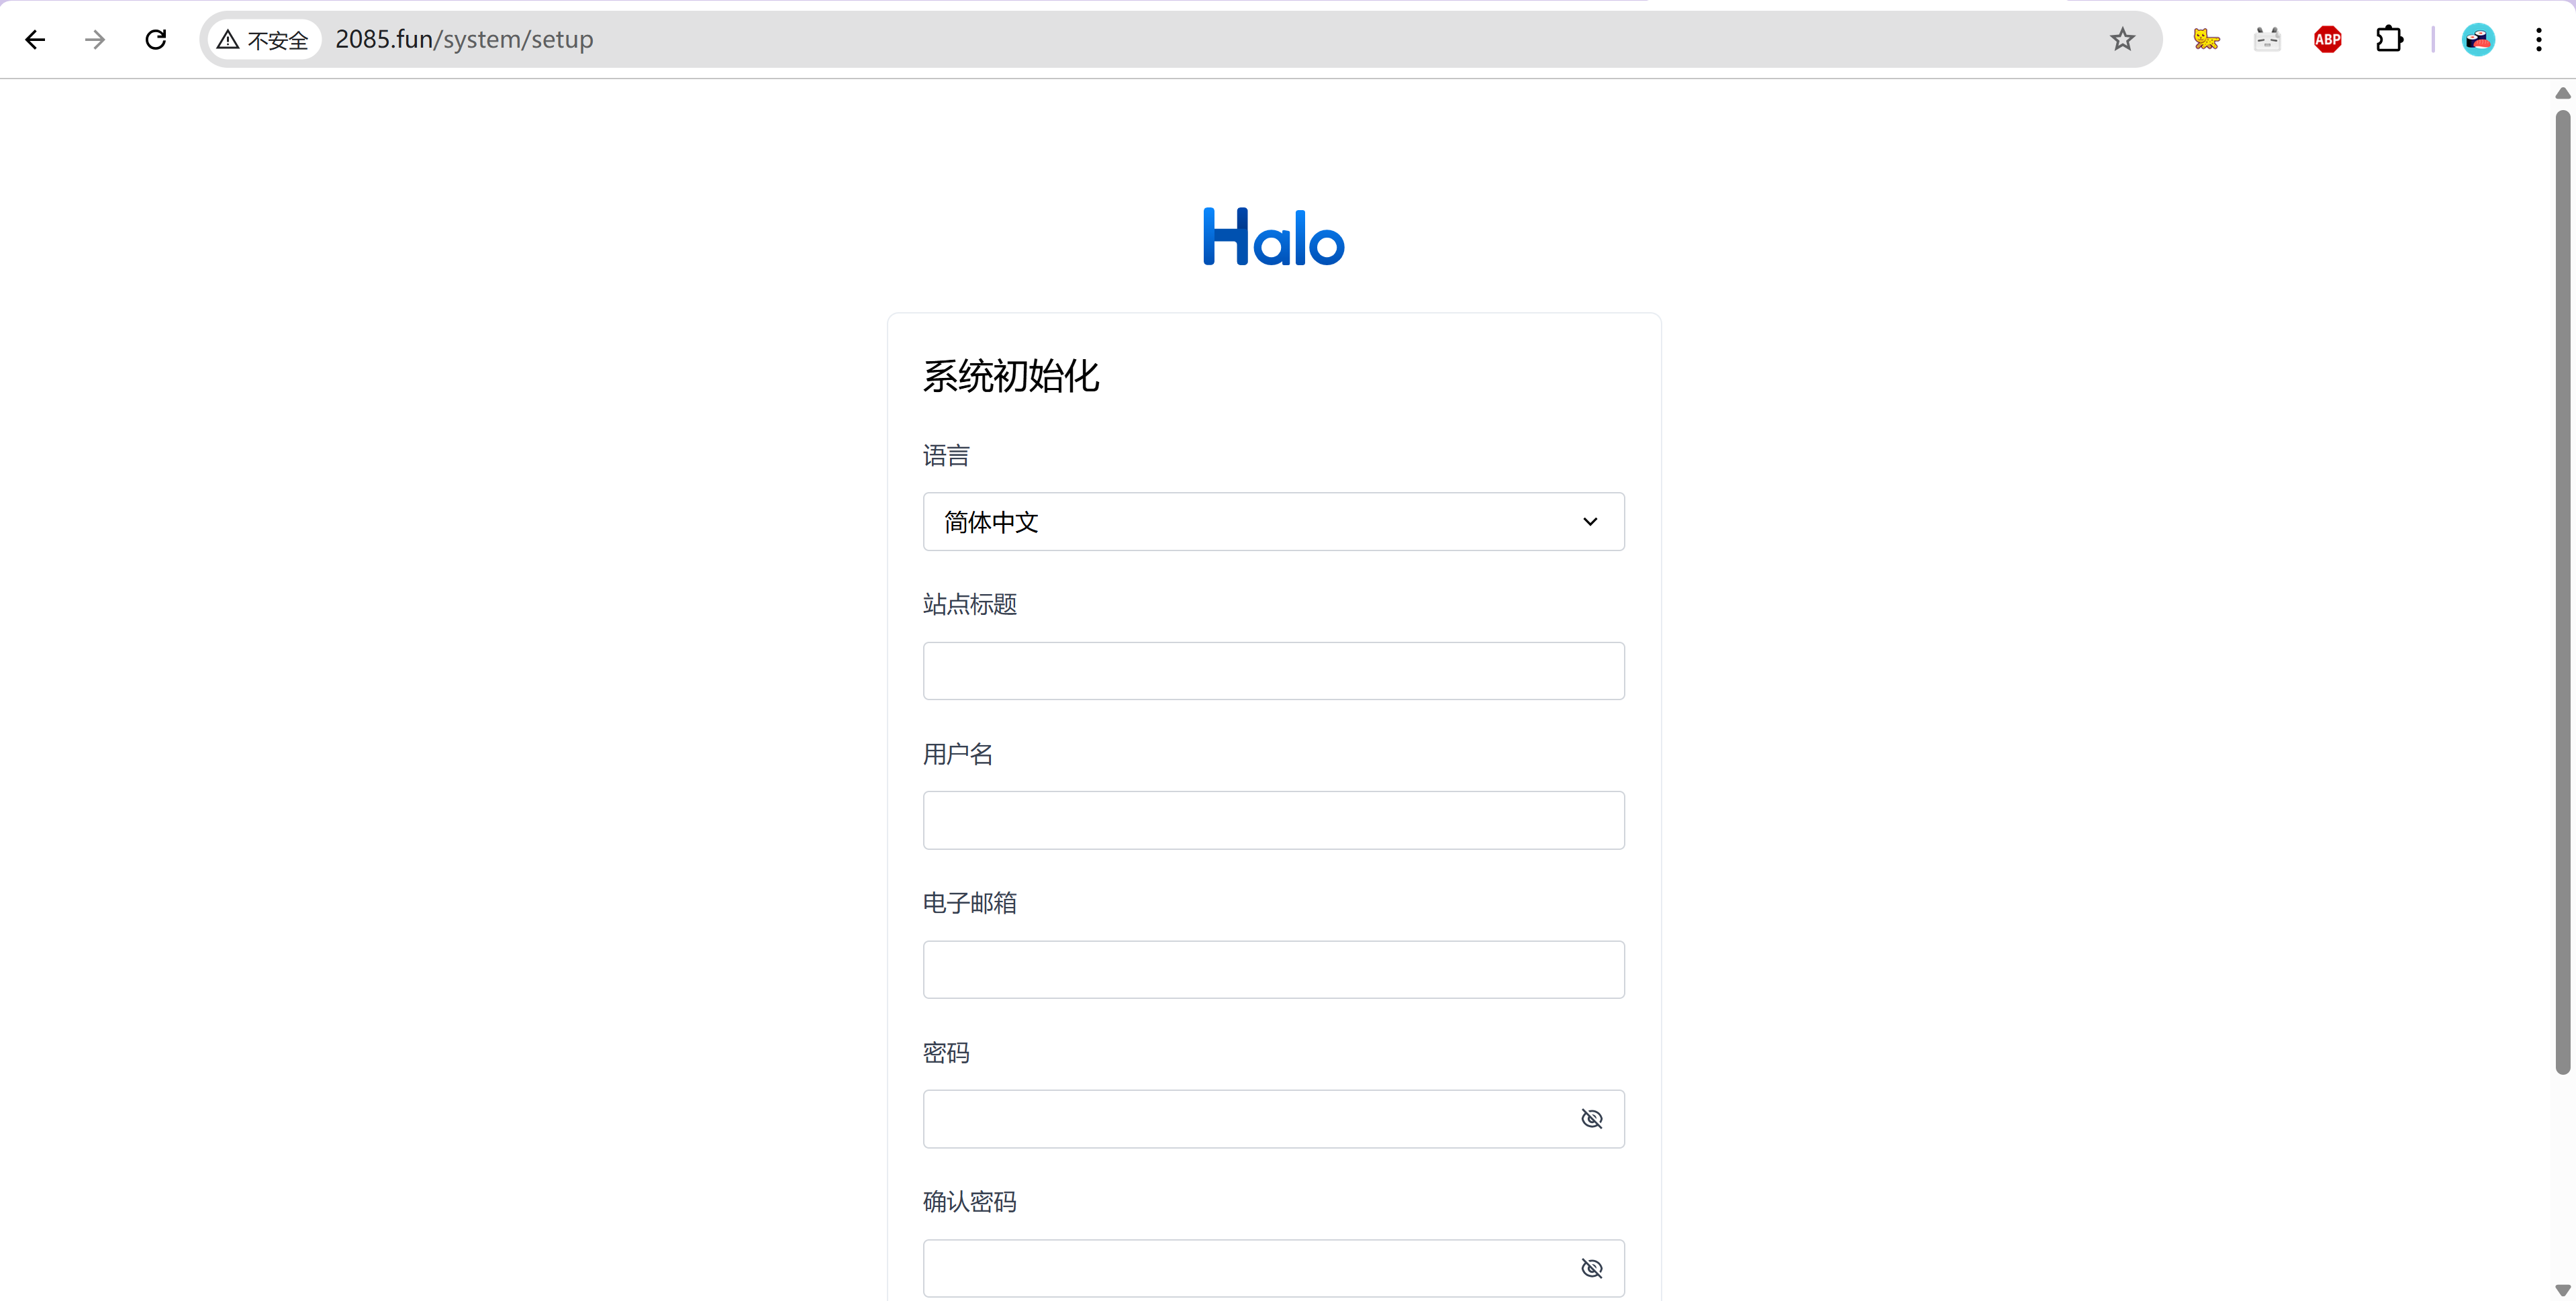Click the Halo logo
Screen dimensions: 2576x1301
tap(1273, 237)
